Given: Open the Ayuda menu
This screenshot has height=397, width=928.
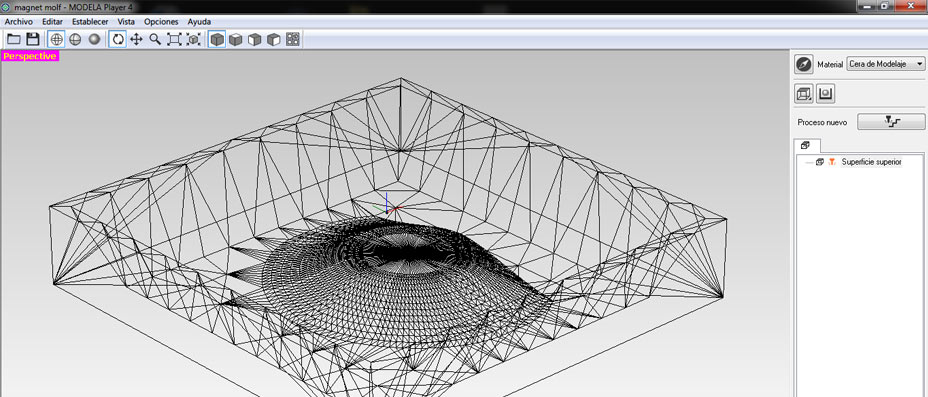Looking at the screenshot, I should 199,21.
